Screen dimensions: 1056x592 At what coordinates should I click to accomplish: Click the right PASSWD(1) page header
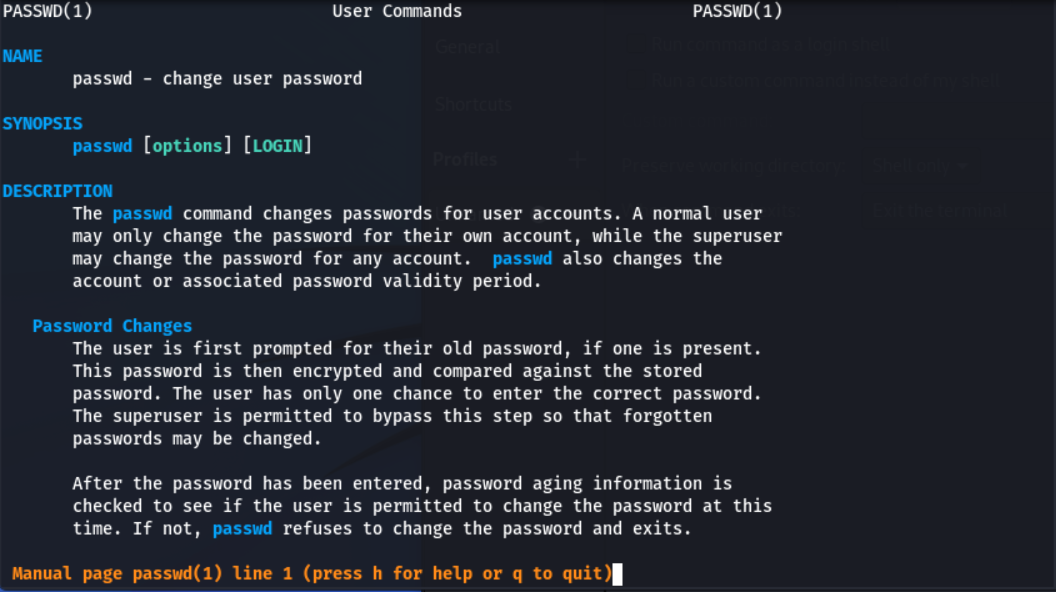[x=737, y=12]
